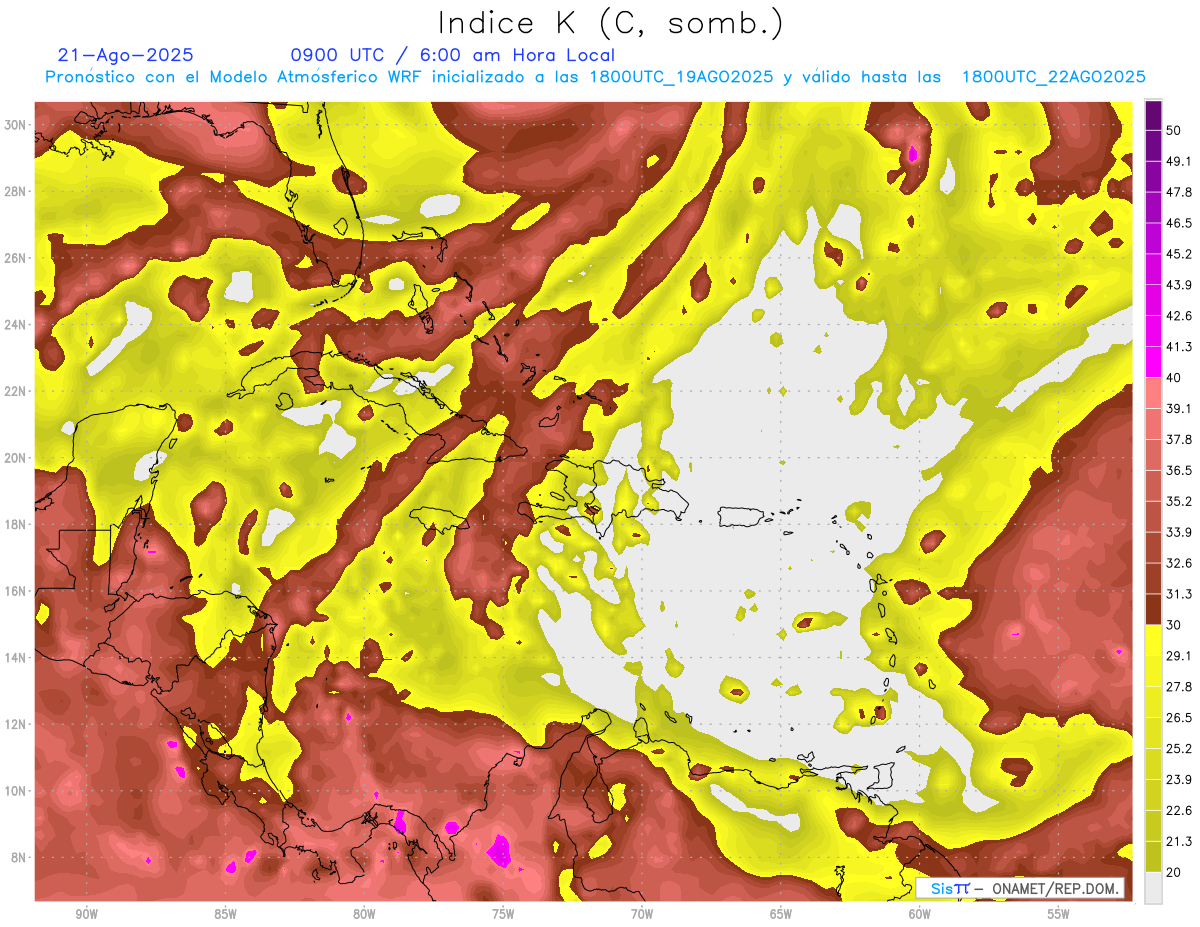Click the validity timestamp '1800UTC_22AGO2025'
This screenshot has height=927, width=1200.
pyautogui.click(x=1053, y=77)
